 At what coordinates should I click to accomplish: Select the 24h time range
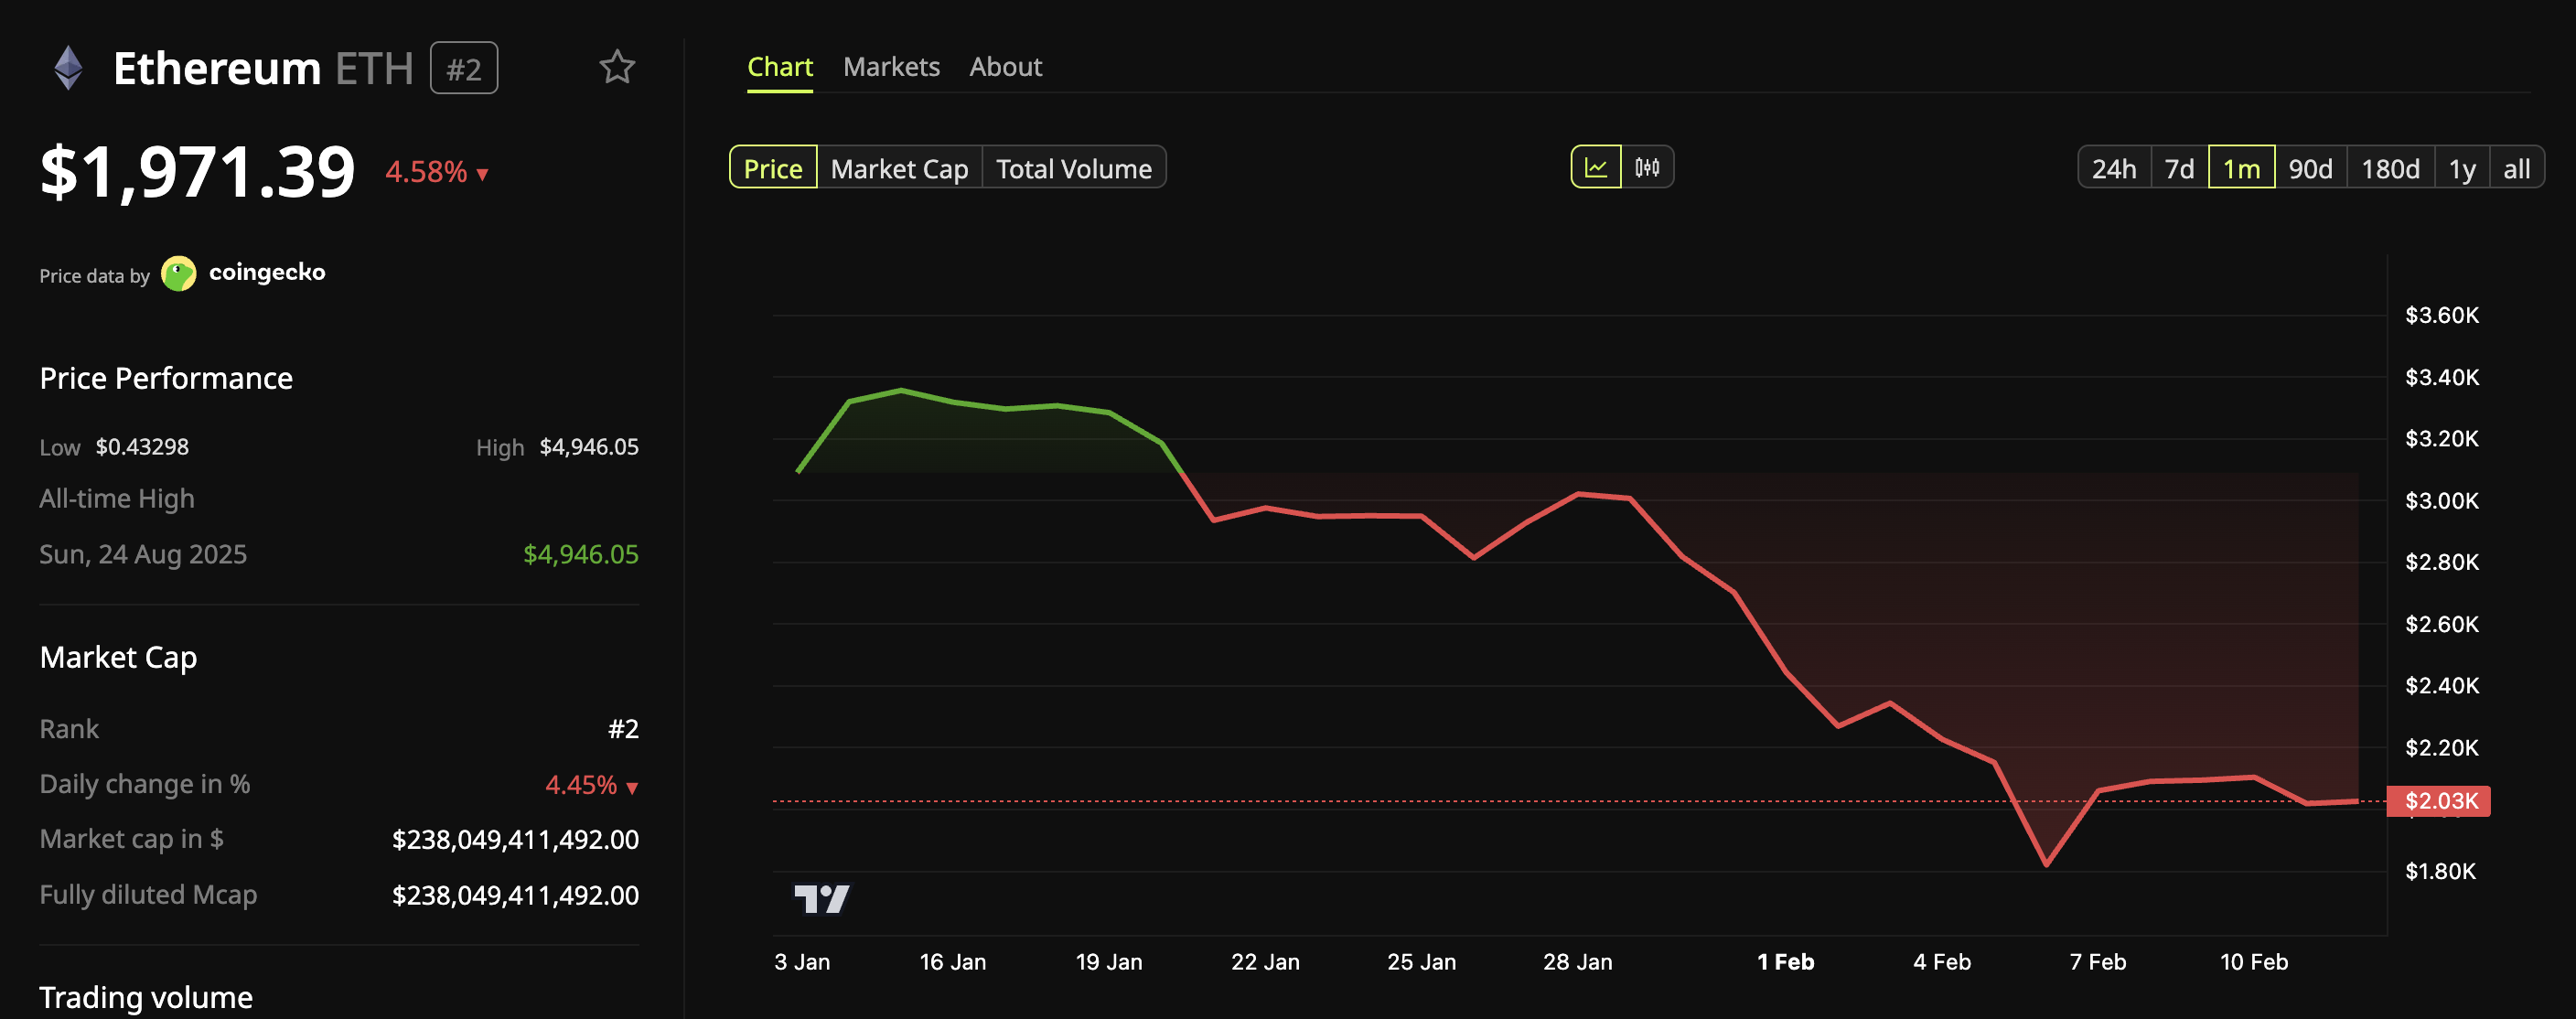pyautogui.click(x=2113, y=167)
